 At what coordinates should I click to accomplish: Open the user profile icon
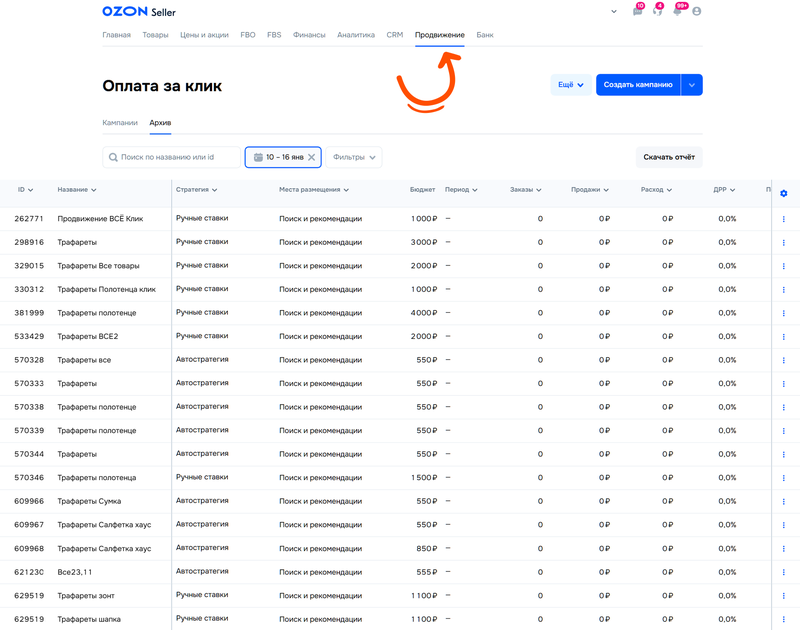click(x=697, y=12)
